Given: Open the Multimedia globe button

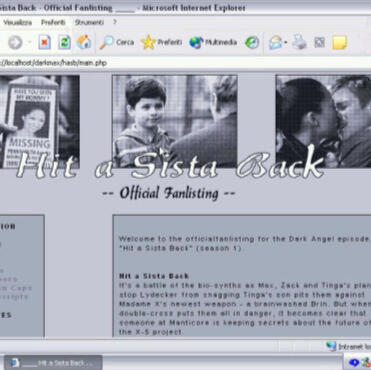Looking at the screenshot, I should click(x=213, y=42).
